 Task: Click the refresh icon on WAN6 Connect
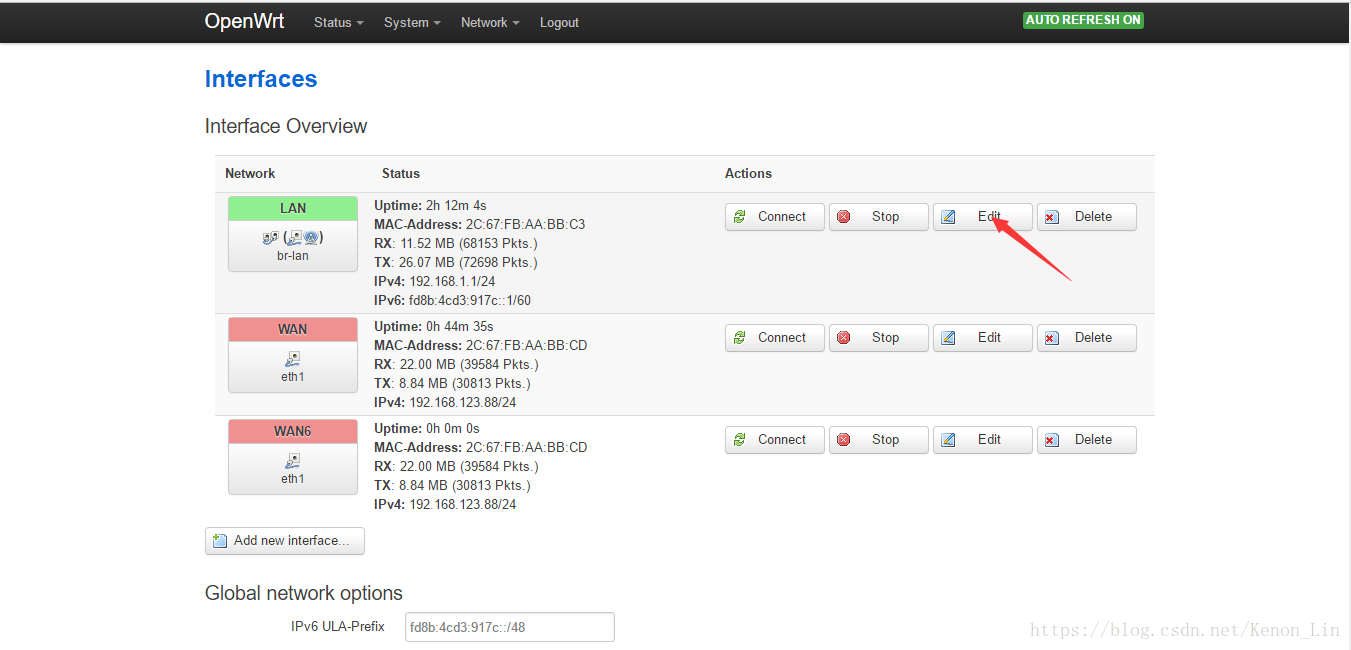tap(740, 440)
